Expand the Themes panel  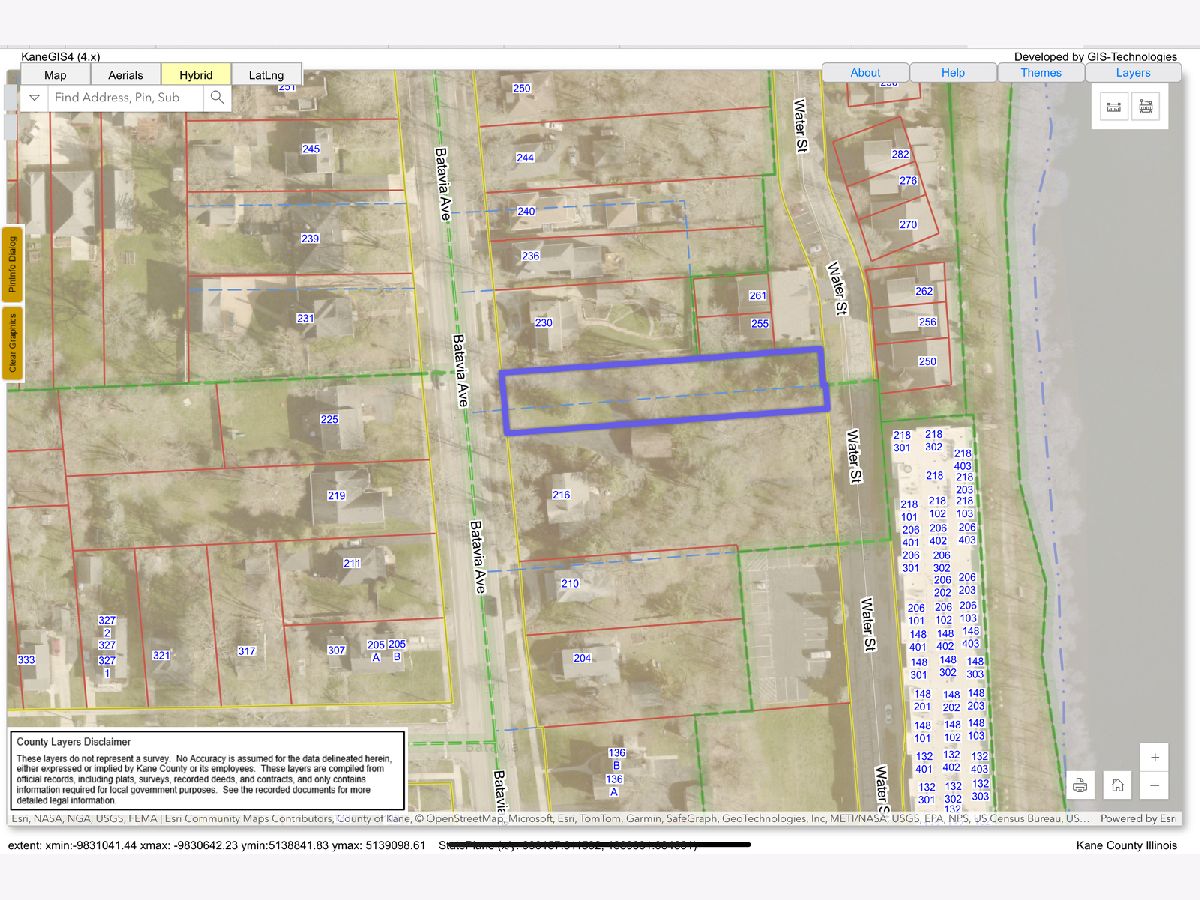coord(1041,73)
